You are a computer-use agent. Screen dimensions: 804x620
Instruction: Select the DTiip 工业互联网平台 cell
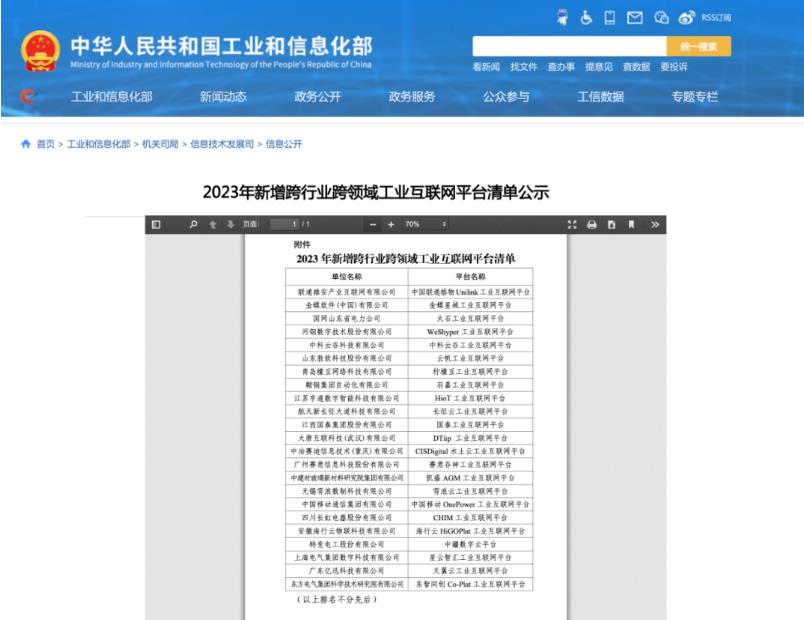pos(470,438)
